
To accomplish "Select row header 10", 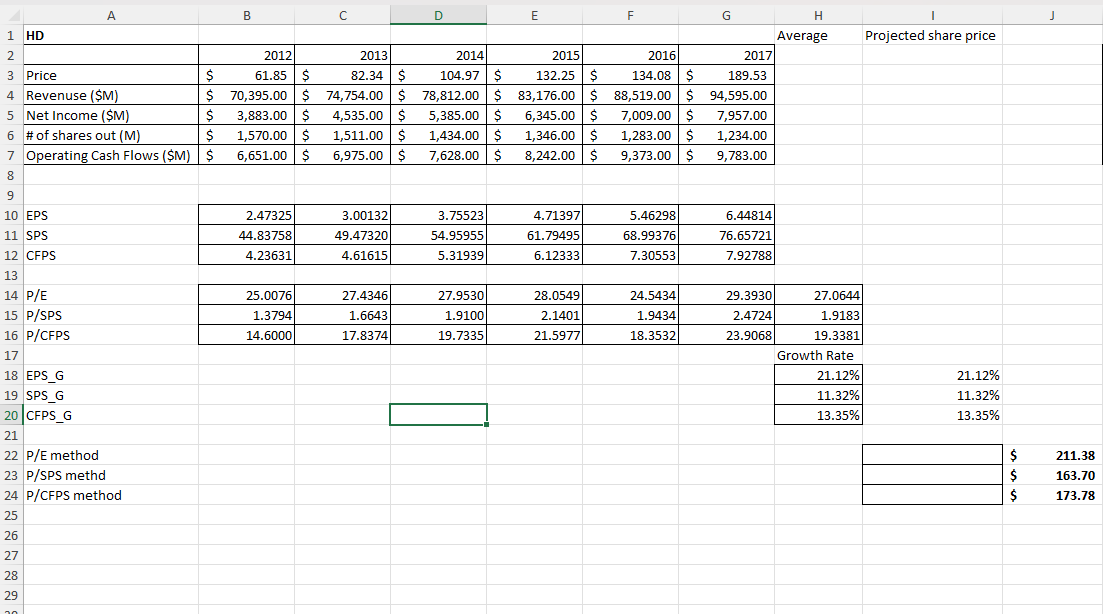I will [10, 215].
